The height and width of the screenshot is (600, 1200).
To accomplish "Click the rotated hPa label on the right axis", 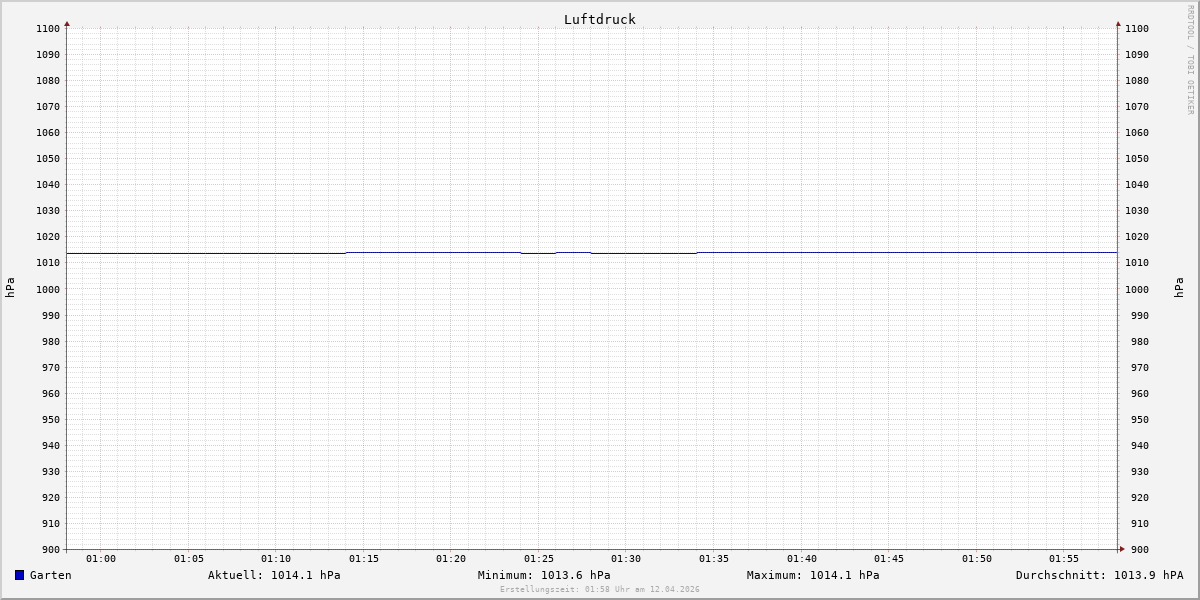I will pyautogui.click(x=1179, y=288).
